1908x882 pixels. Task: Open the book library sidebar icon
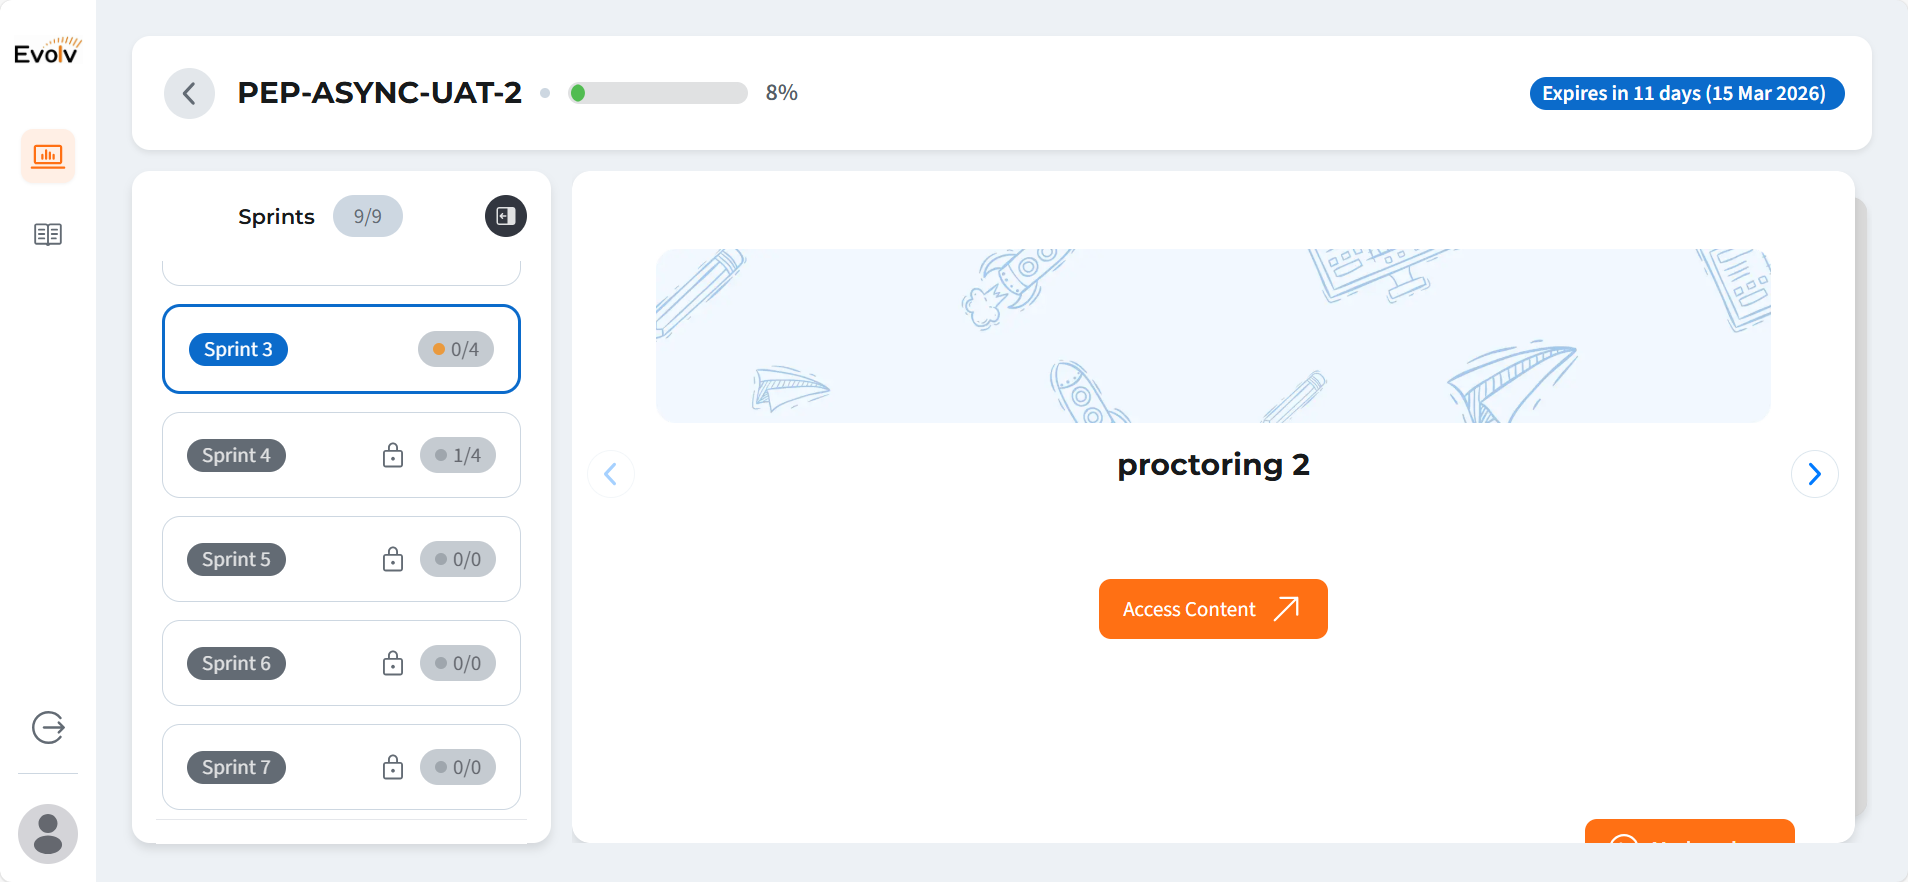coord(48,235)
